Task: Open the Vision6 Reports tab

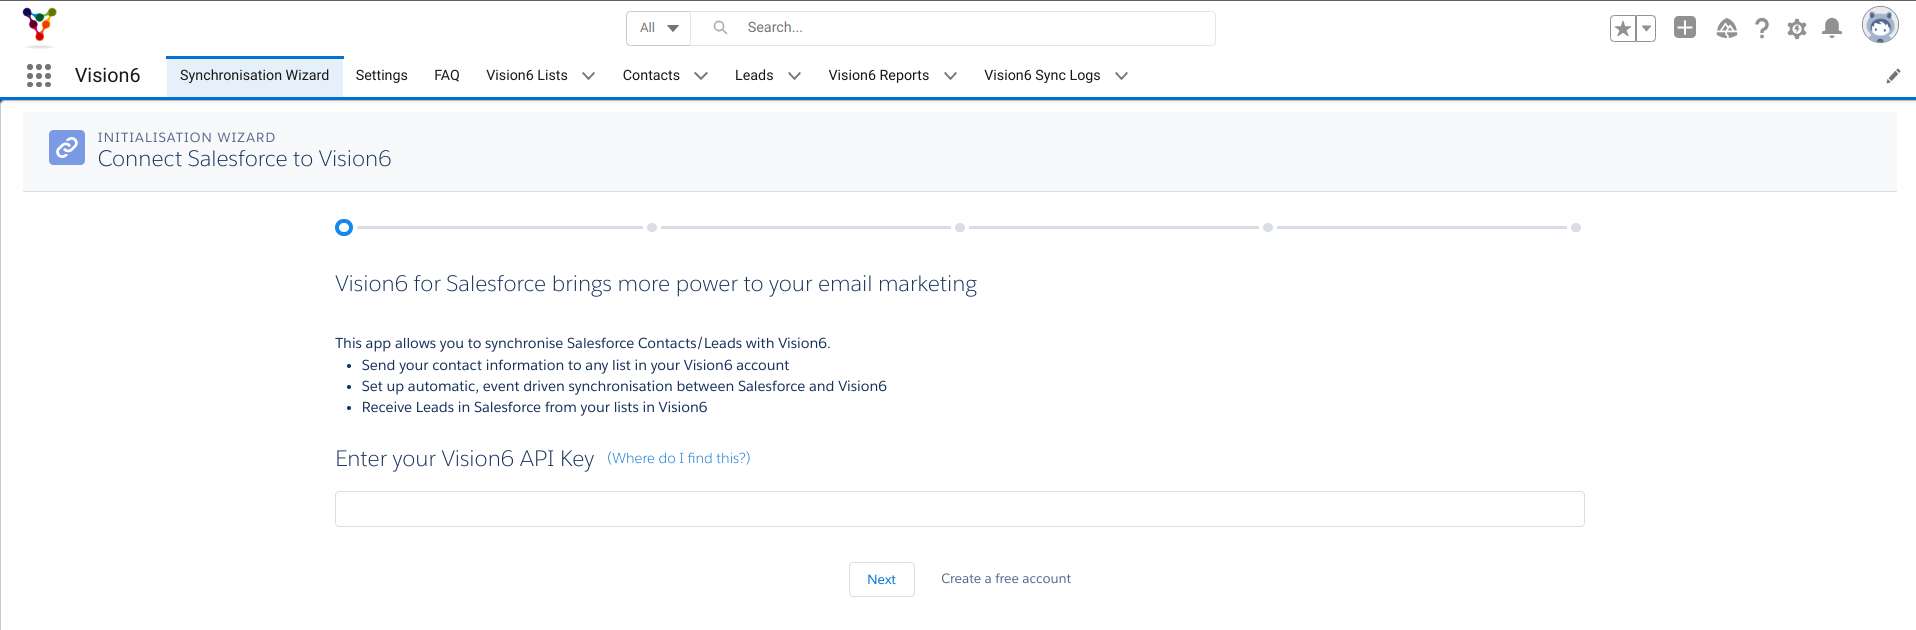Action: (x=879, y=76)
